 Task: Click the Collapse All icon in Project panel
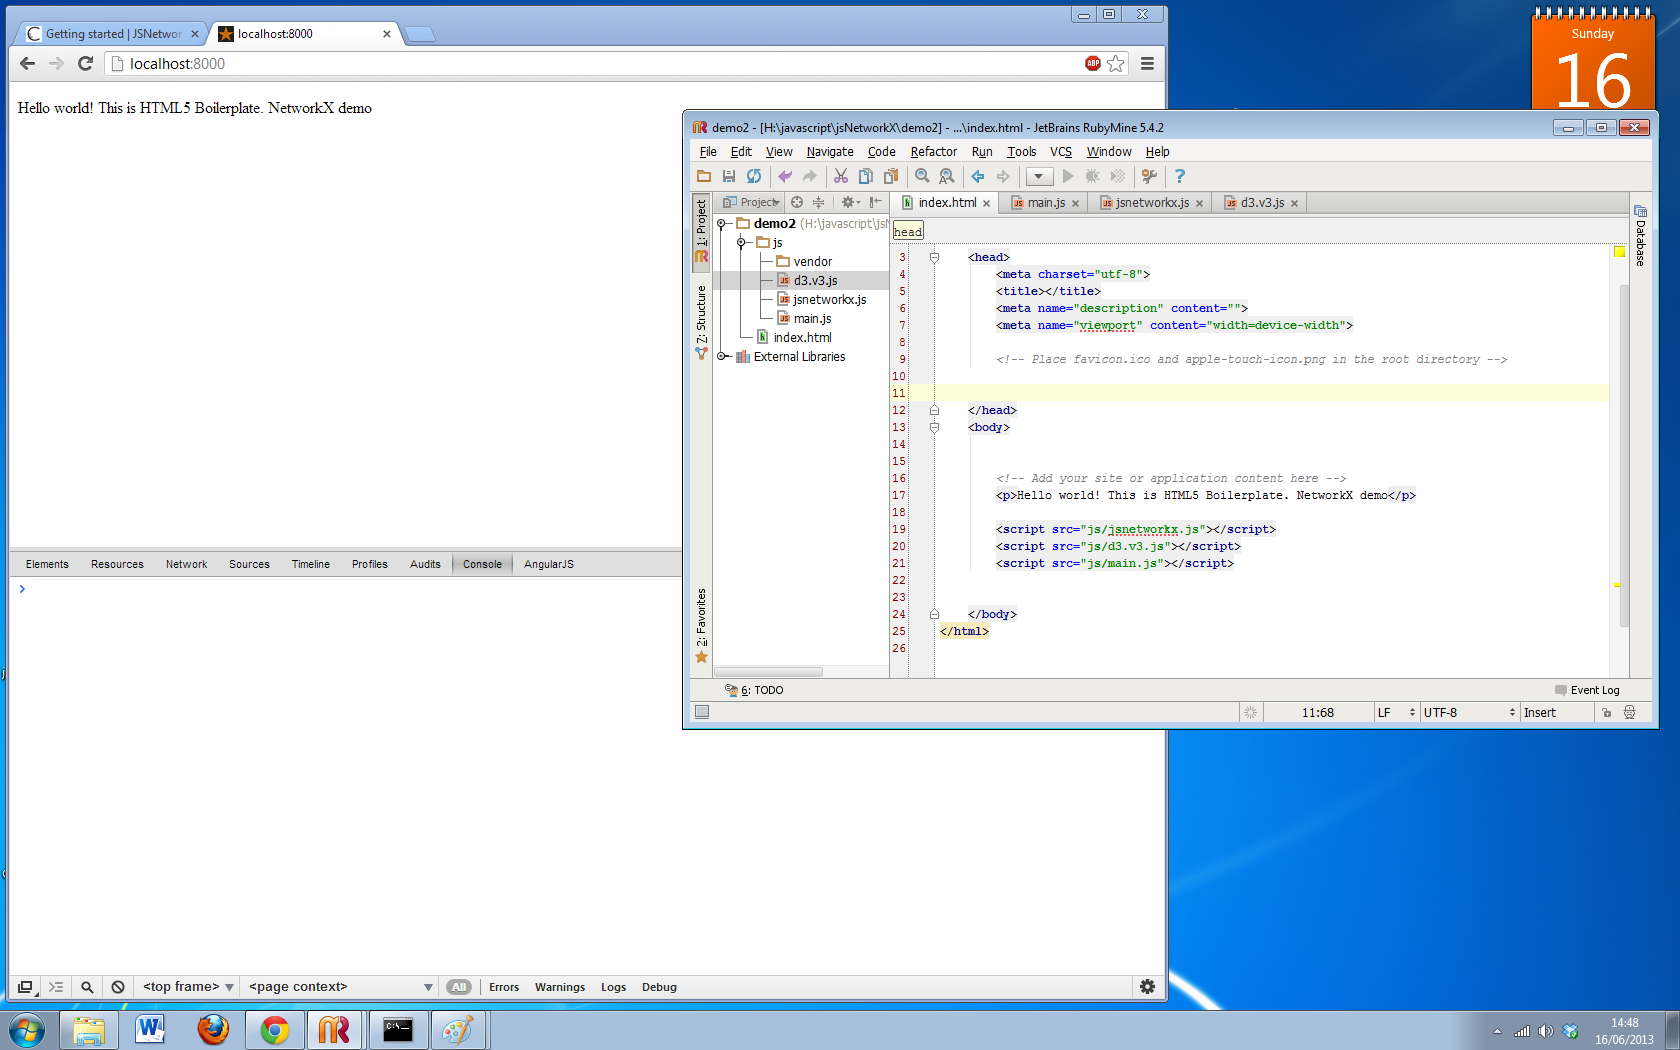tap(818, 202)
